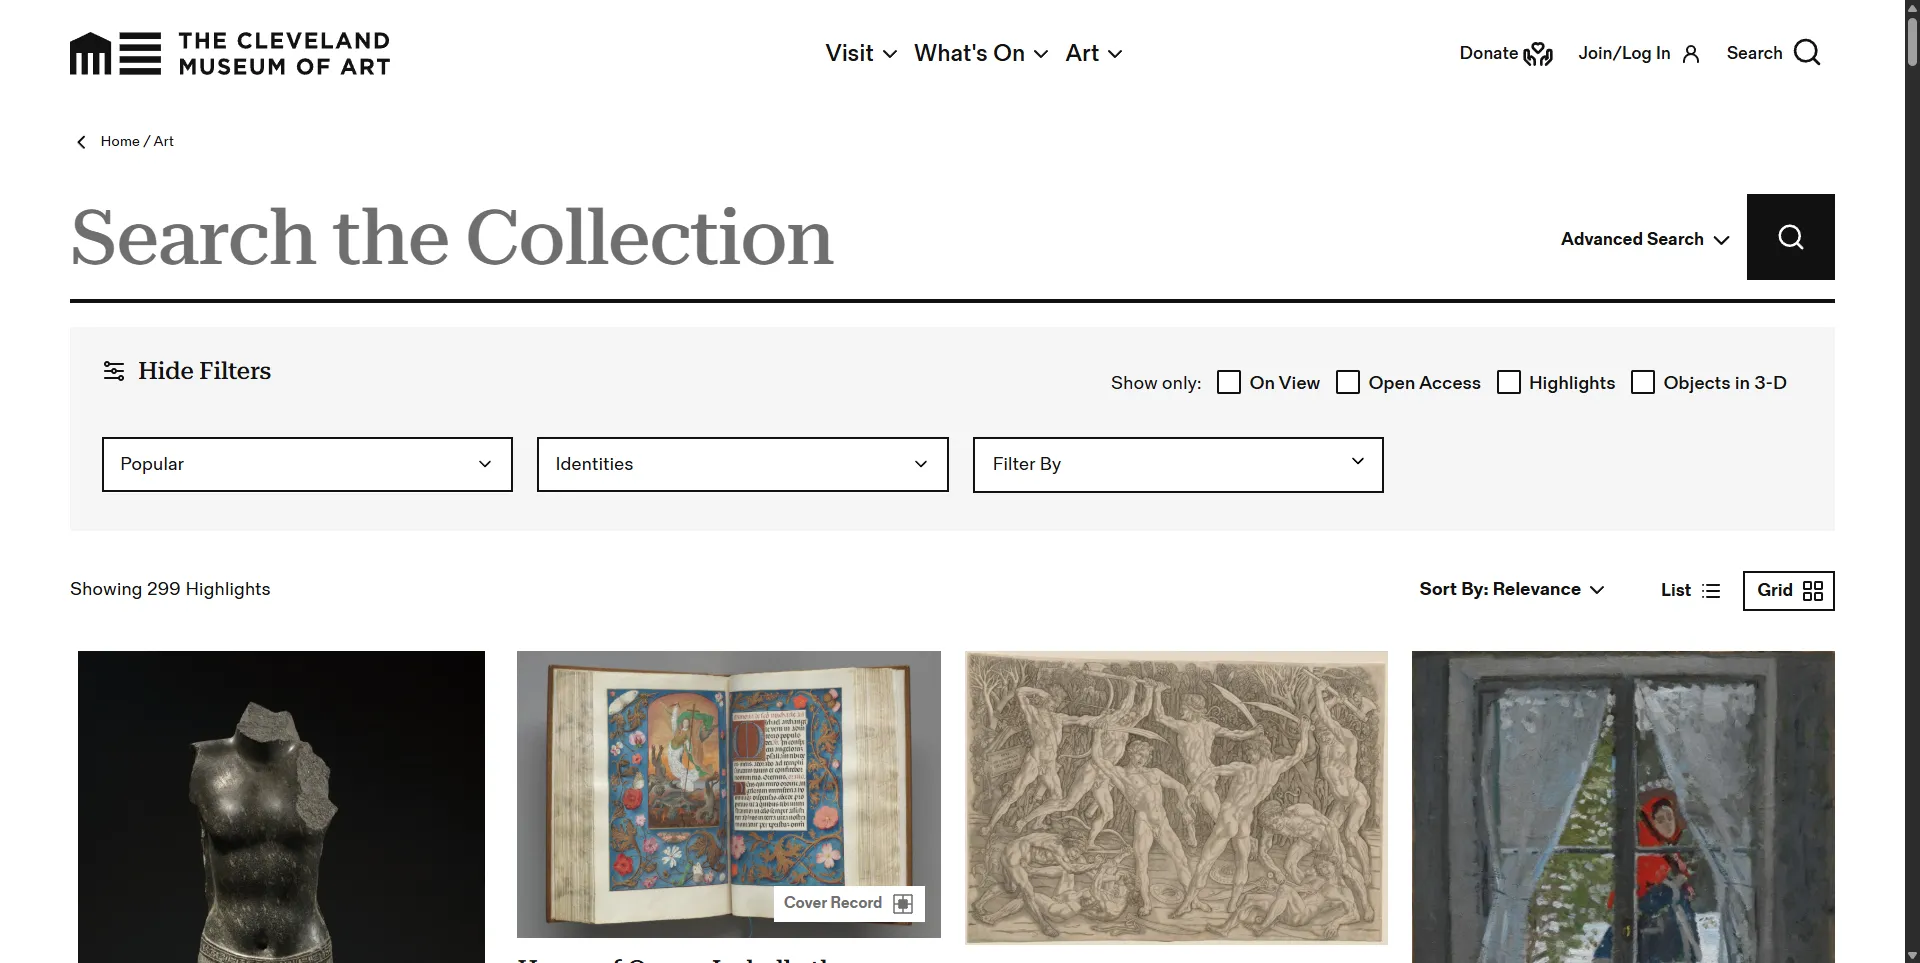Expand the Identities dropdown
The image size is (1920, 963).
[742, 464]
